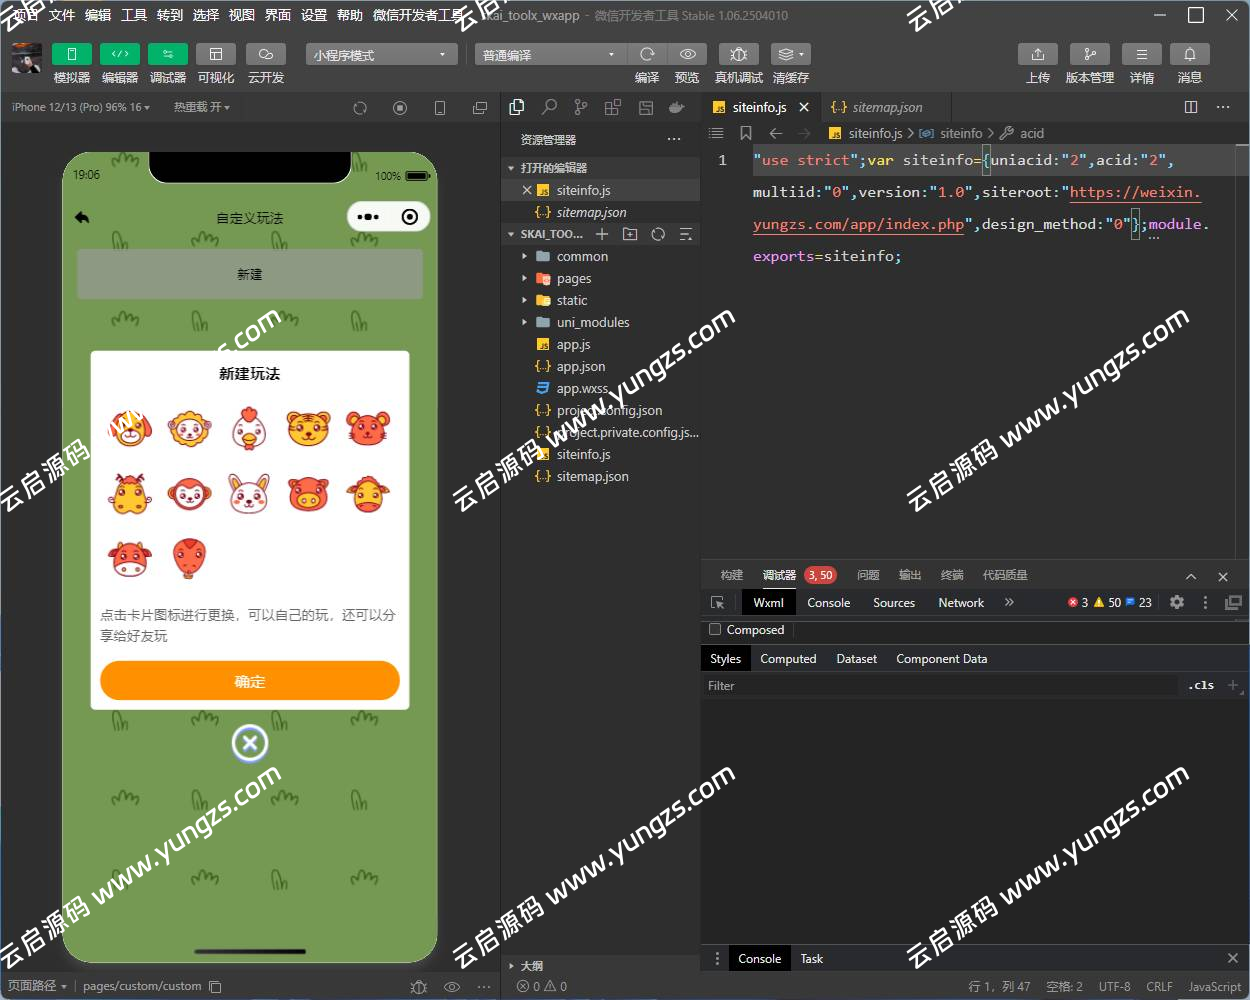Open the 工具 menu
Viewport: 1250px width, 1000px height.
pyautogui.click(x=134, y=15)
